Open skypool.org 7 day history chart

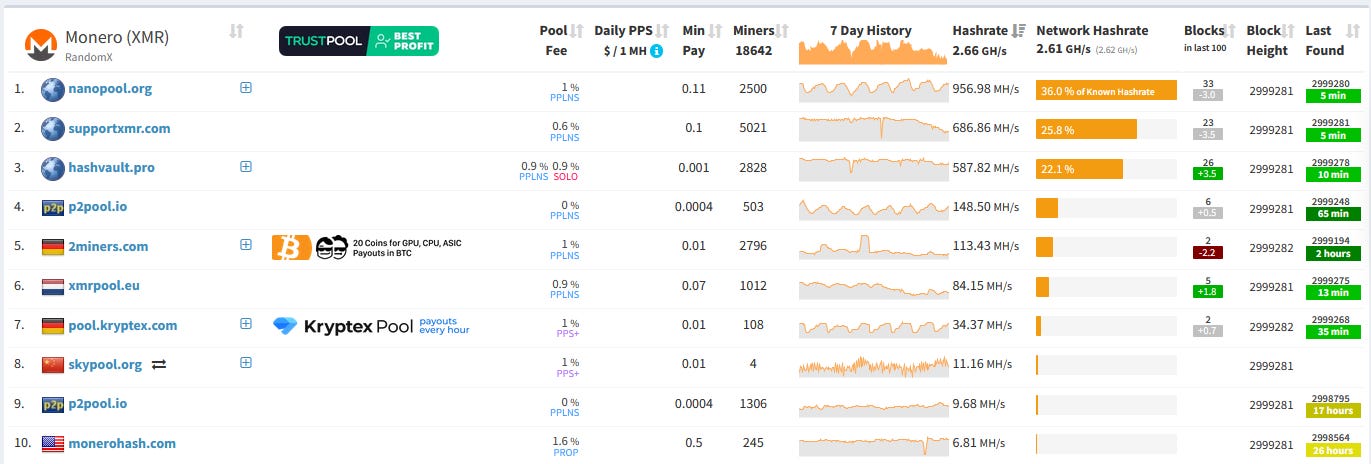coord(873,365)
